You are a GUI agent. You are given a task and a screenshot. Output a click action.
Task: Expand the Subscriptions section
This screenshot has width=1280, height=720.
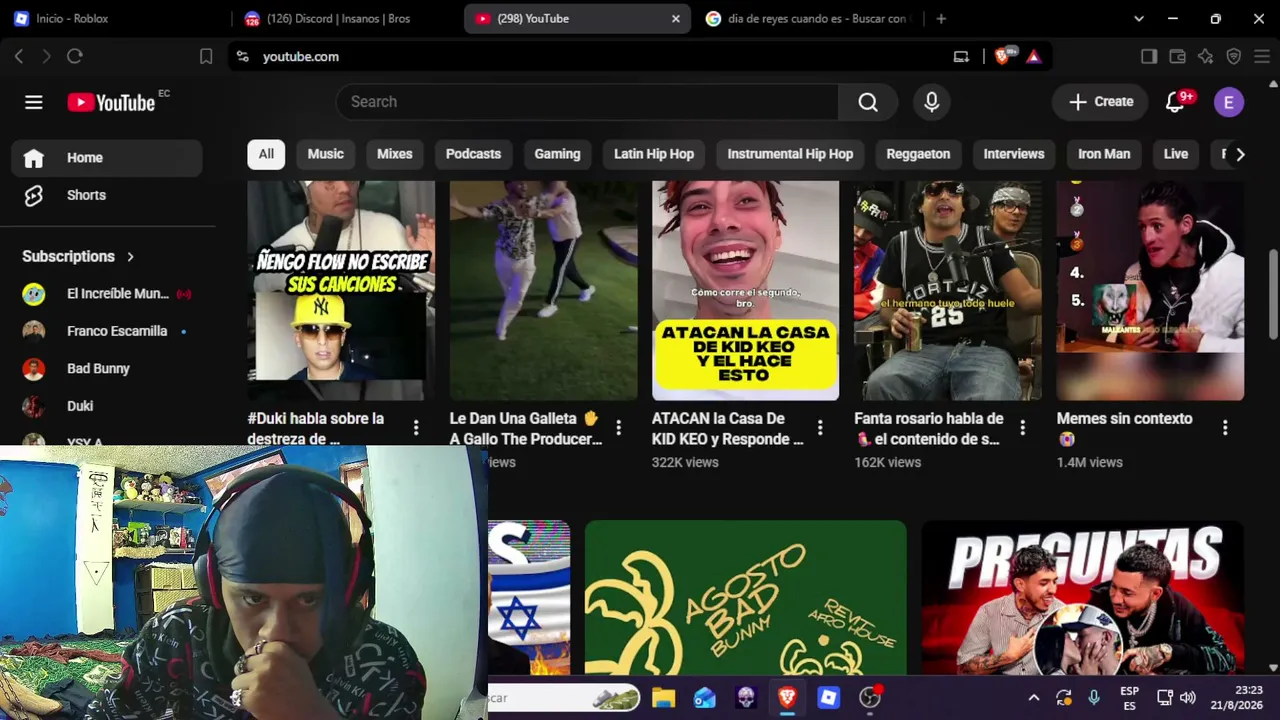pos(78,256)
